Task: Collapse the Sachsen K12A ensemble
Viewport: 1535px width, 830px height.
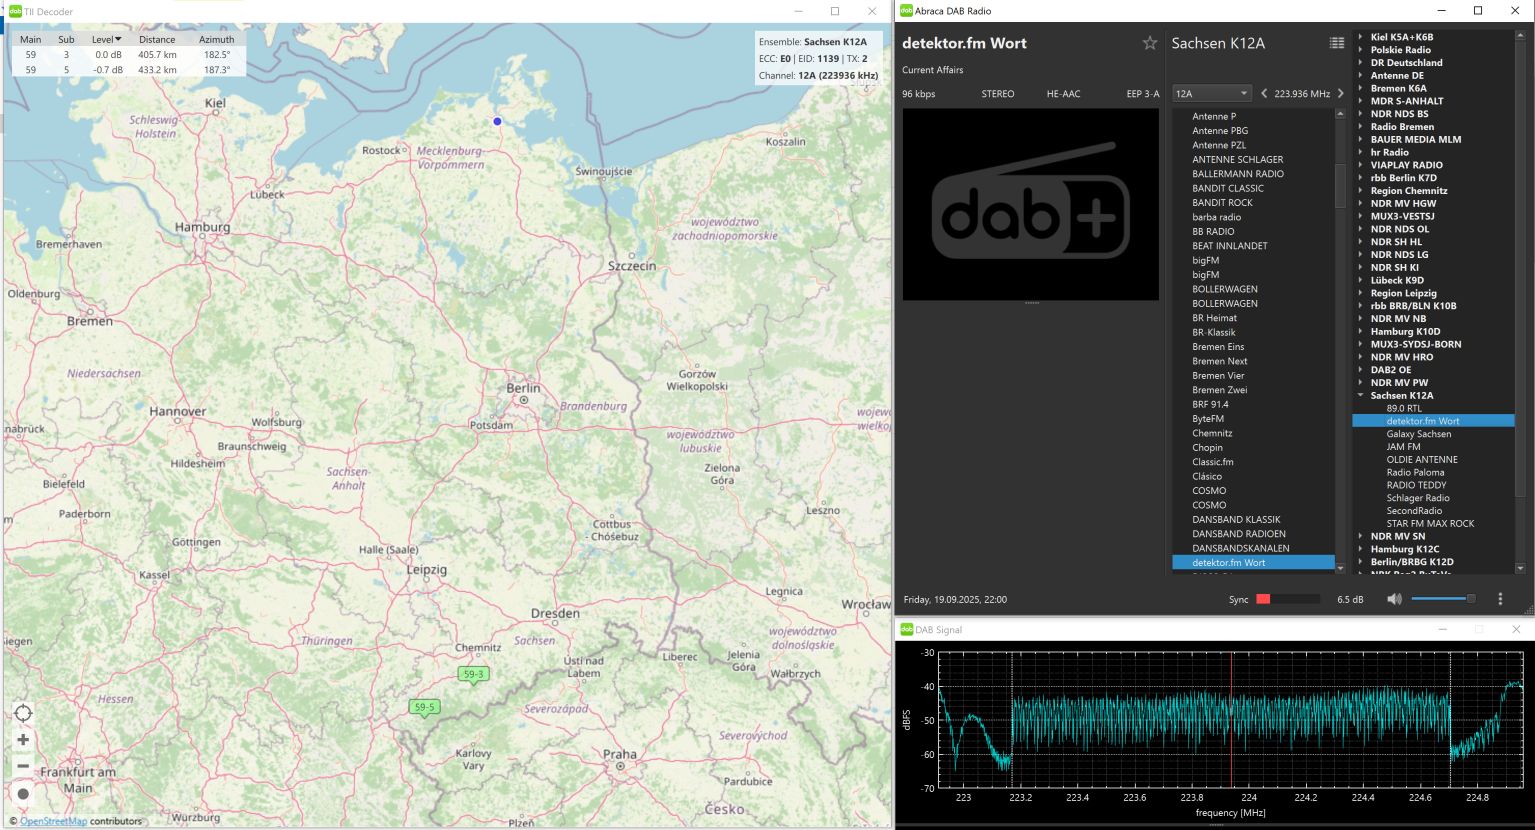Action: (x=1360, y=396)
